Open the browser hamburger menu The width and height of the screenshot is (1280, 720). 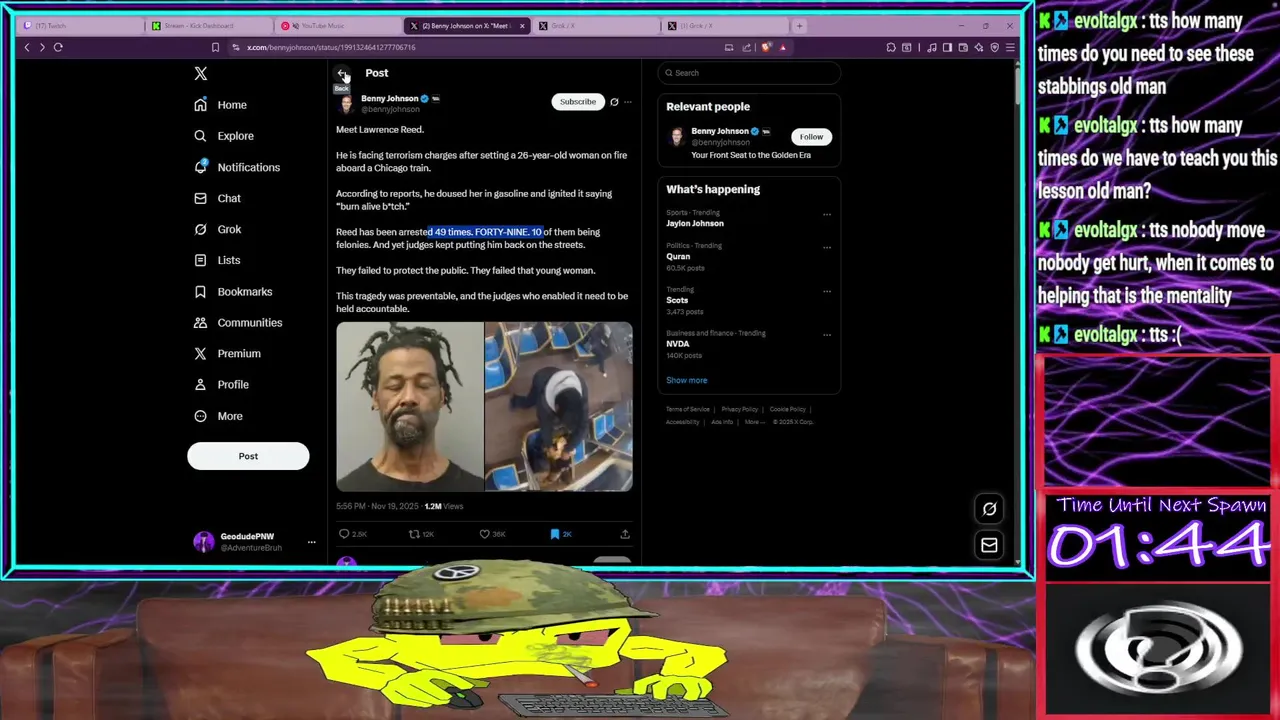[1010, 47]
